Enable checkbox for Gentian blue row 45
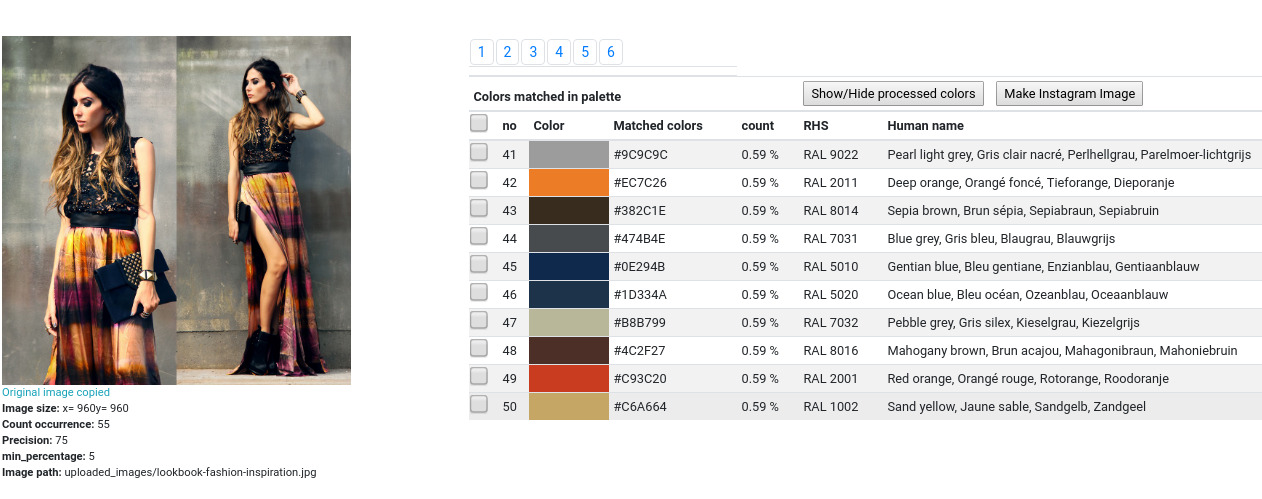1262x499 pixels. tap(479, 264)
